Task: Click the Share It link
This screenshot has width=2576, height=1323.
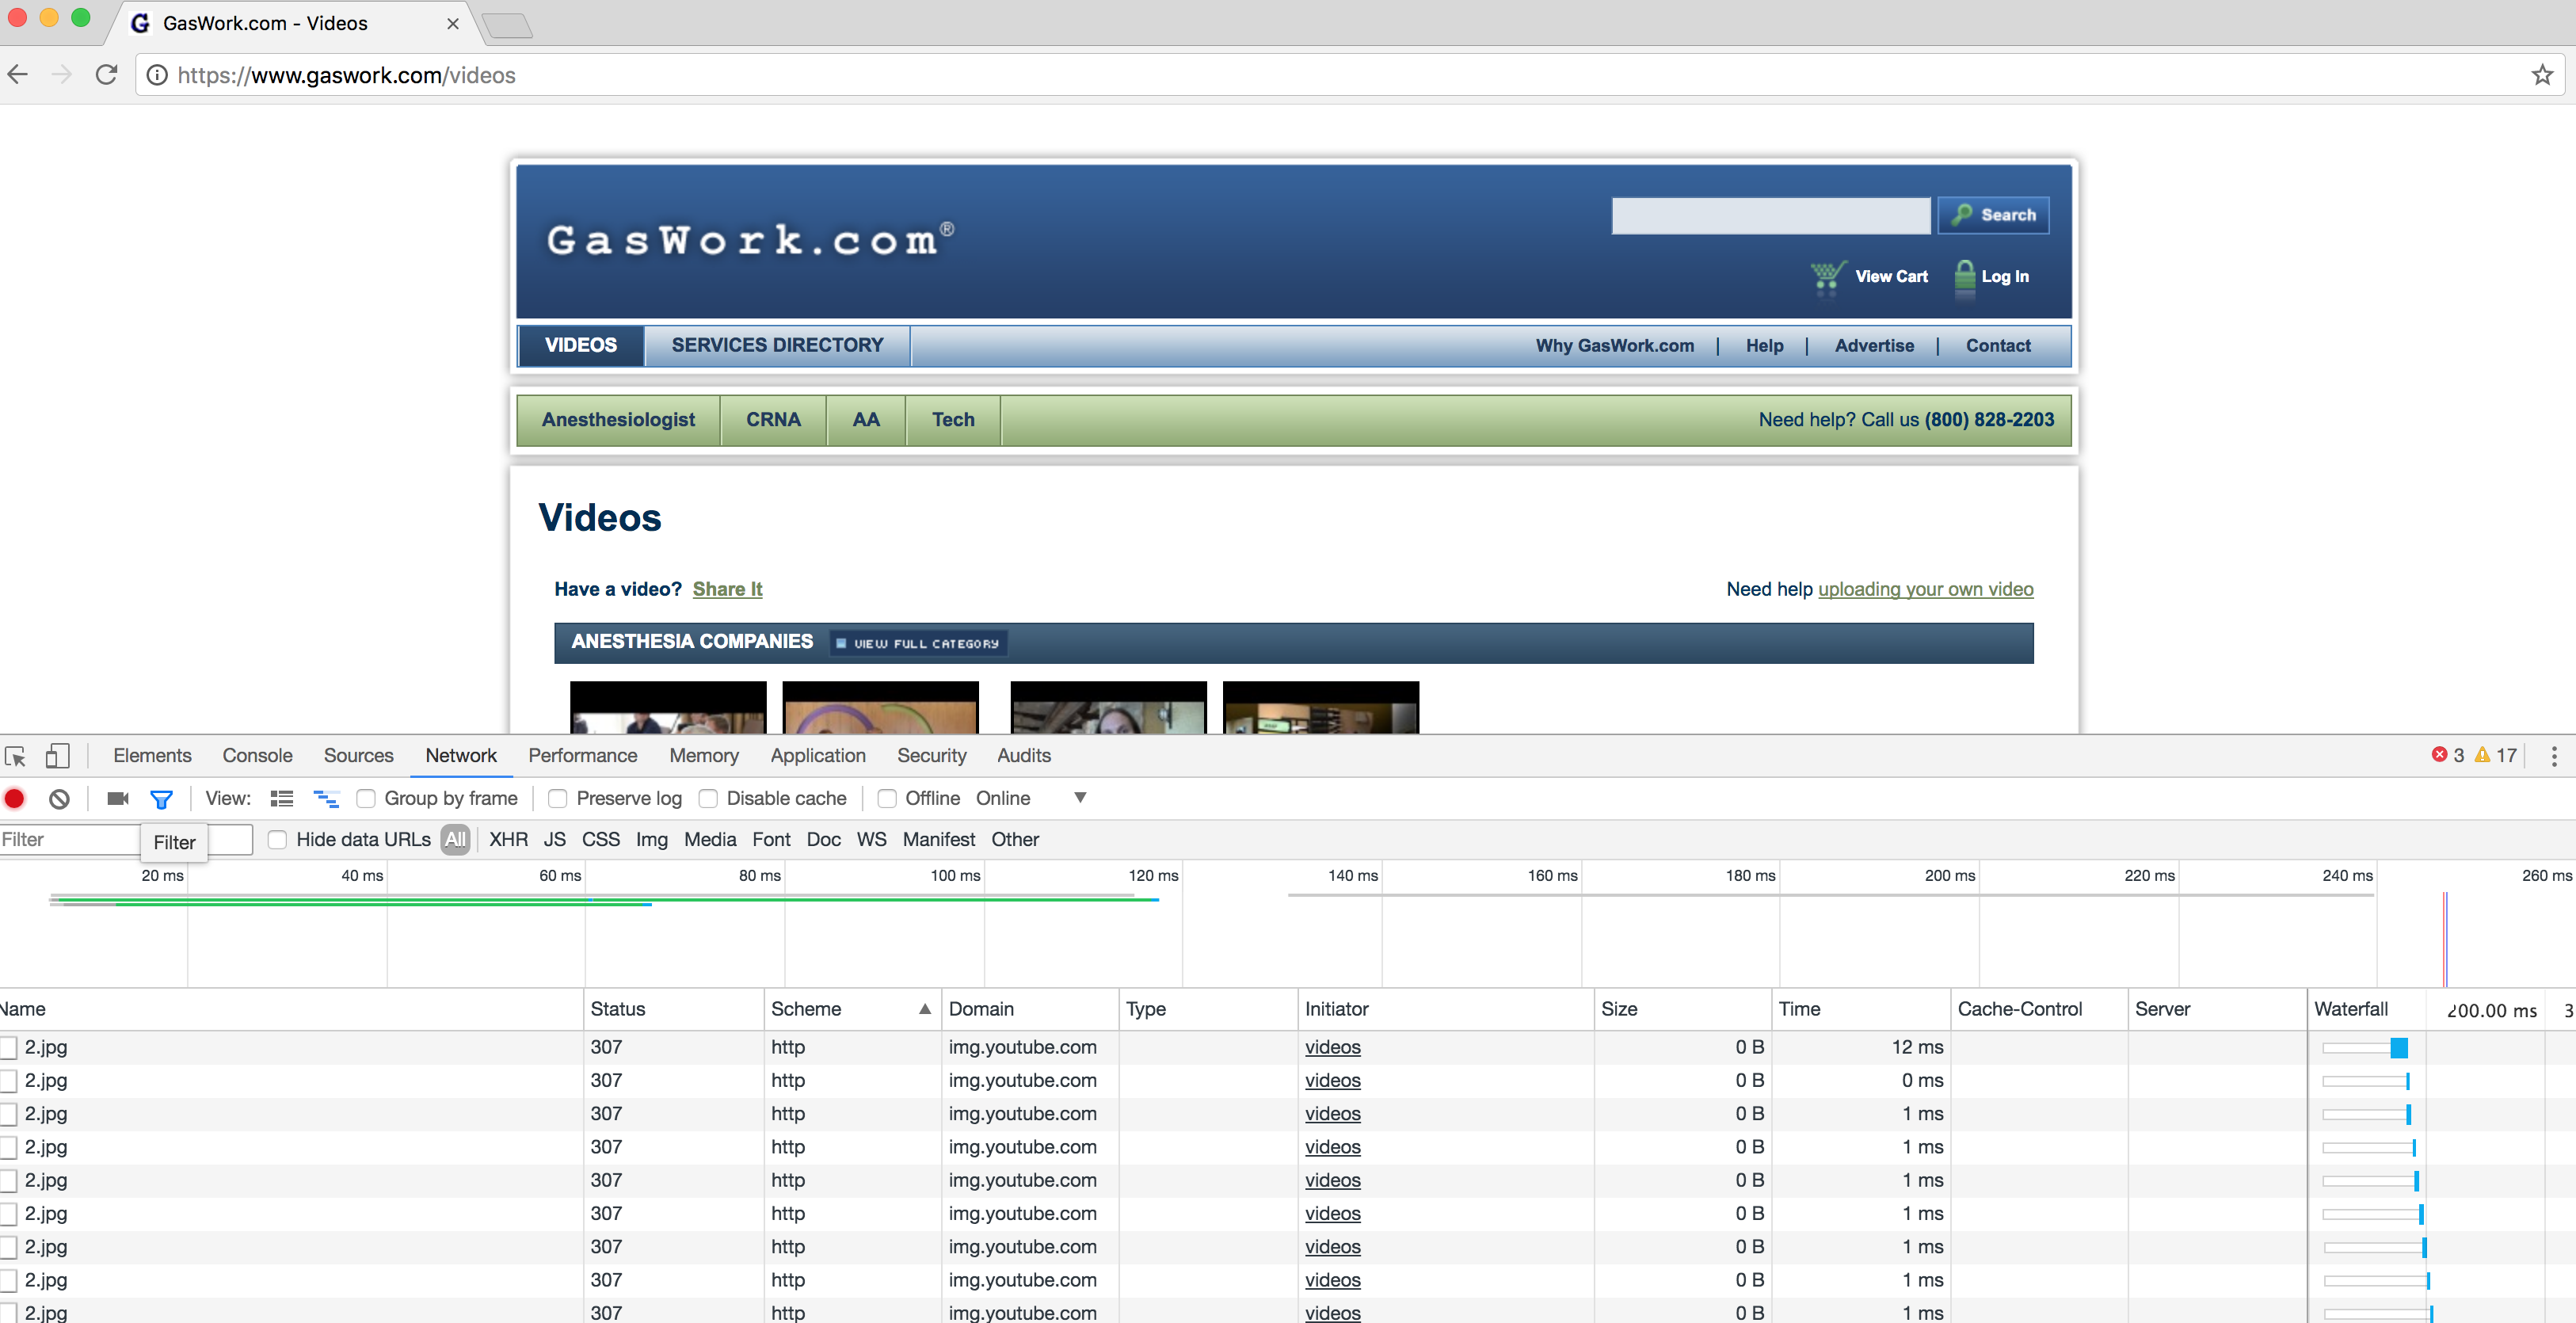Action: [x=727, y=589]
